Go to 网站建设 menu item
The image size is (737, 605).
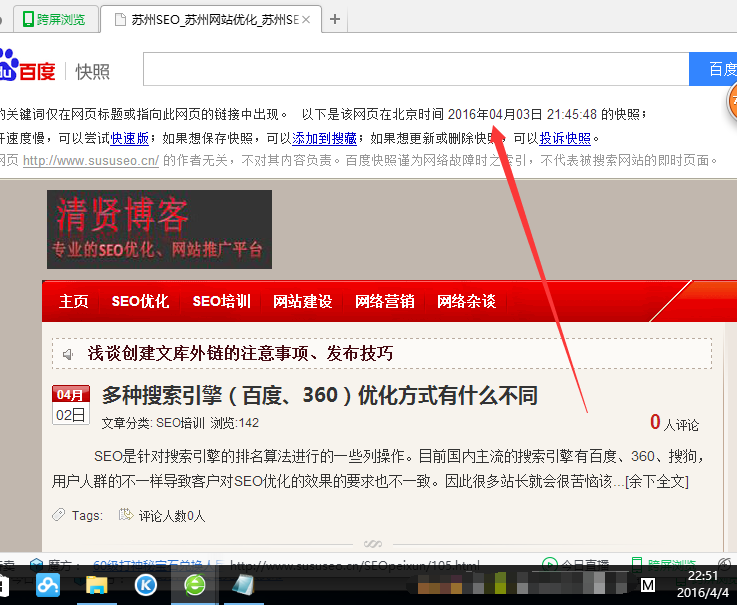pyautogui.click(x=302, y=301)
